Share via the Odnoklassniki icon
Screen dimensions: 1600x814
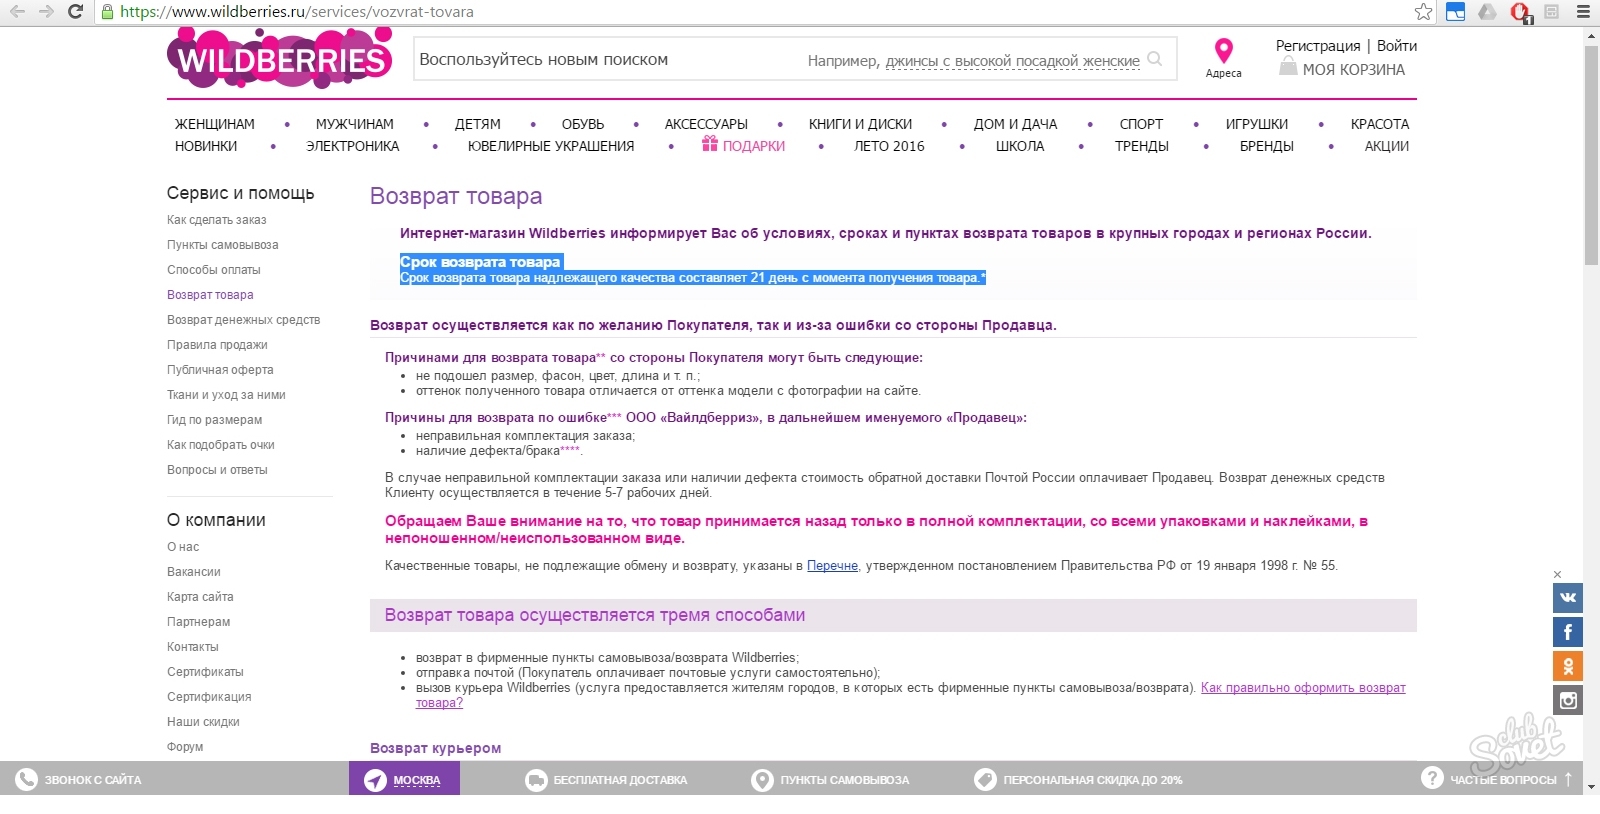pyautogui.click(x=1568, y=666)
